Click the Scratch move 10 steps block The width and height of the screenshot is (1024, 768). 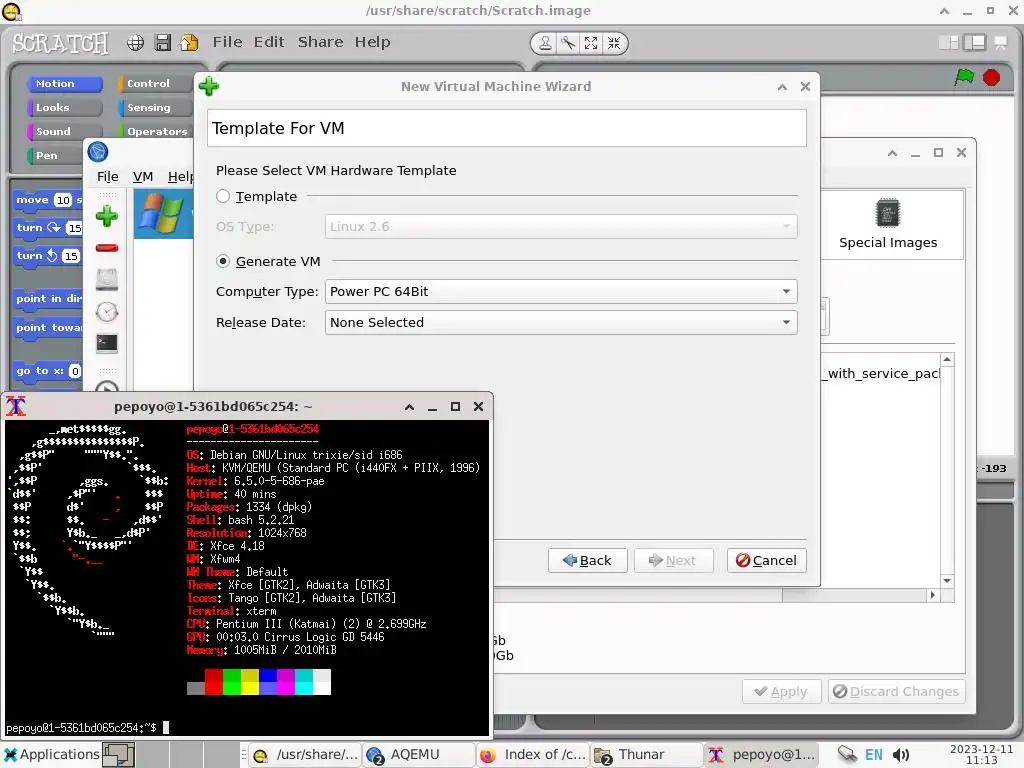coord(49,200)
